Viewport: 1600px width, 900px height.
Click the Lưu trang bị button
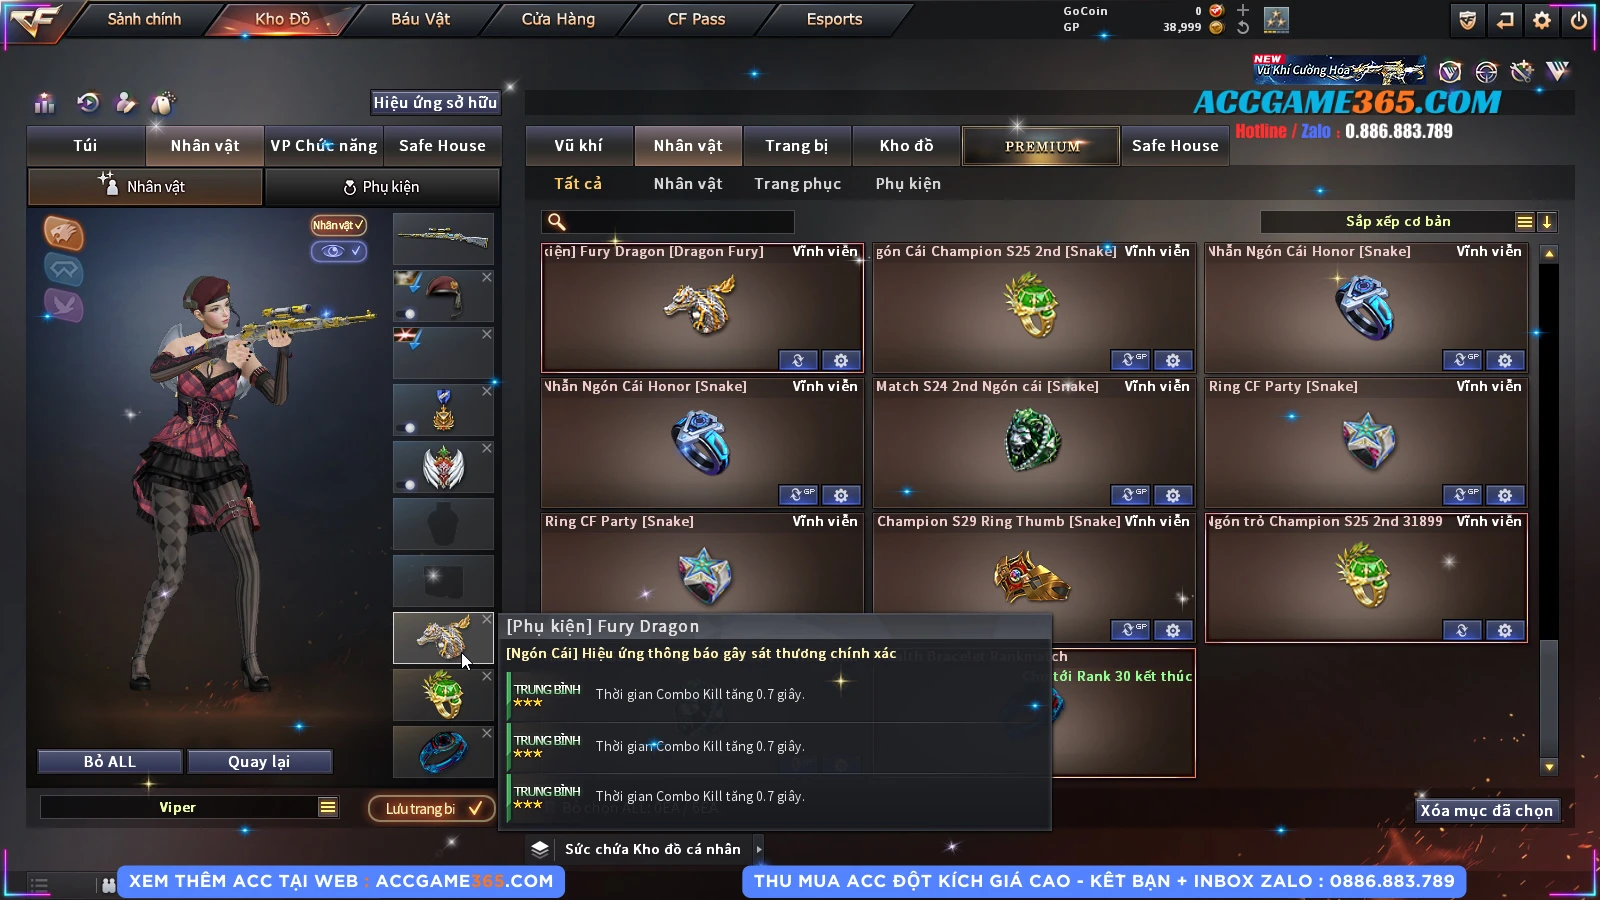432,808
